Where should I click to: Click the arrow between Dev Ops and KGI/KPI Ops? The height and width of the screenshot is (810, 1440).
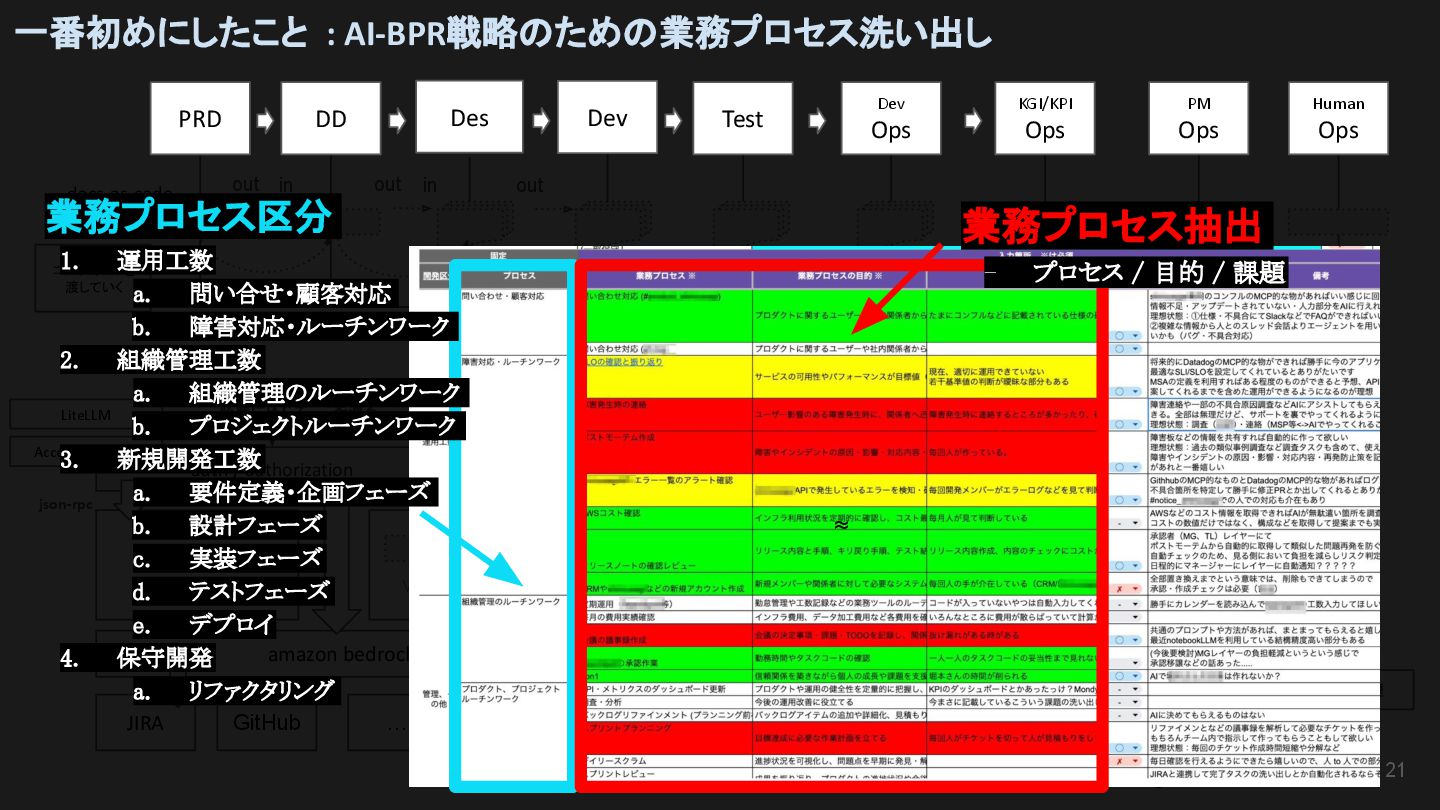(974, 120)
